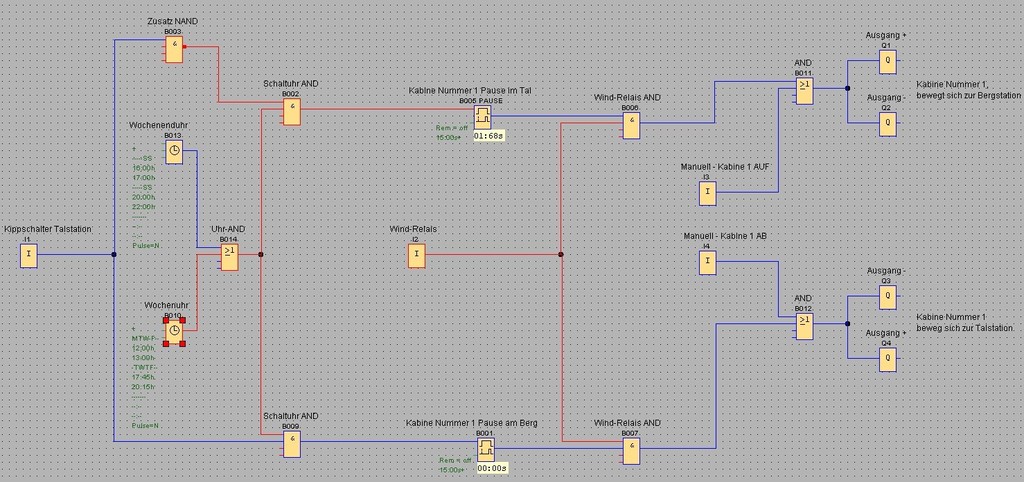Toggle the Manuell Kabine 1 AB input I4
This screenshot has width=1024, height=482.
(707, 263)
